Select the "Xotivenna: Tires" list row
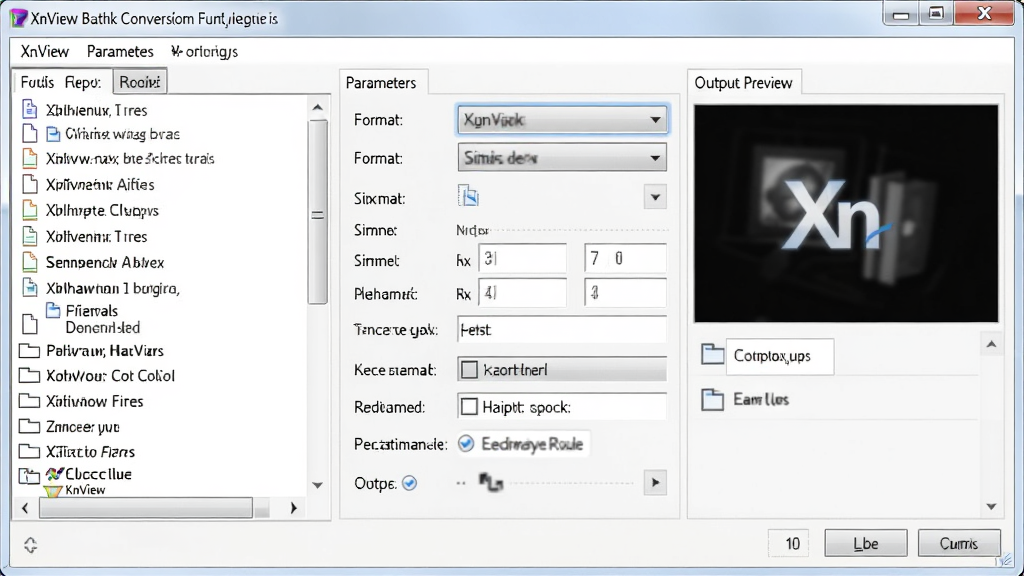The image size is (1024, 576). 96,236
